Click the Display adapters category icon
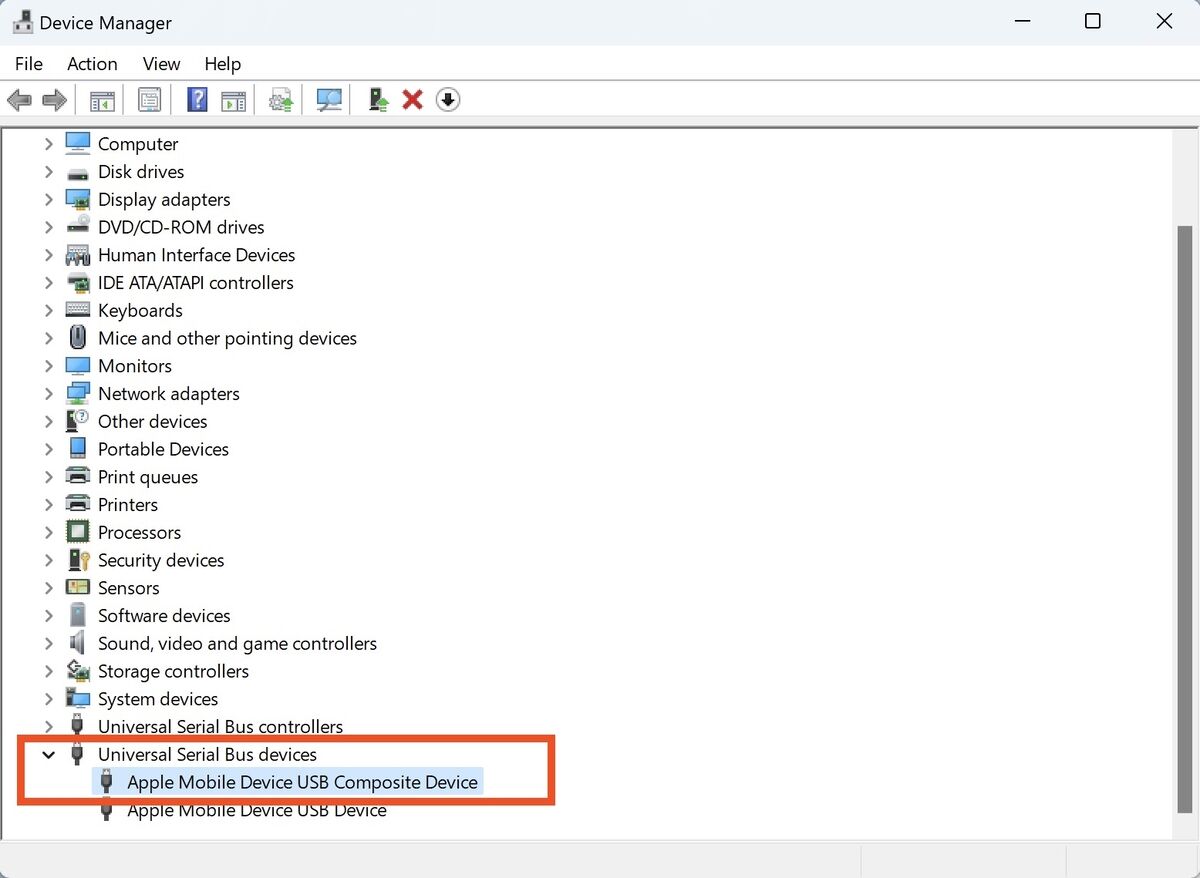This screenshot has height=878, width=1200. [x=77, y=199]
